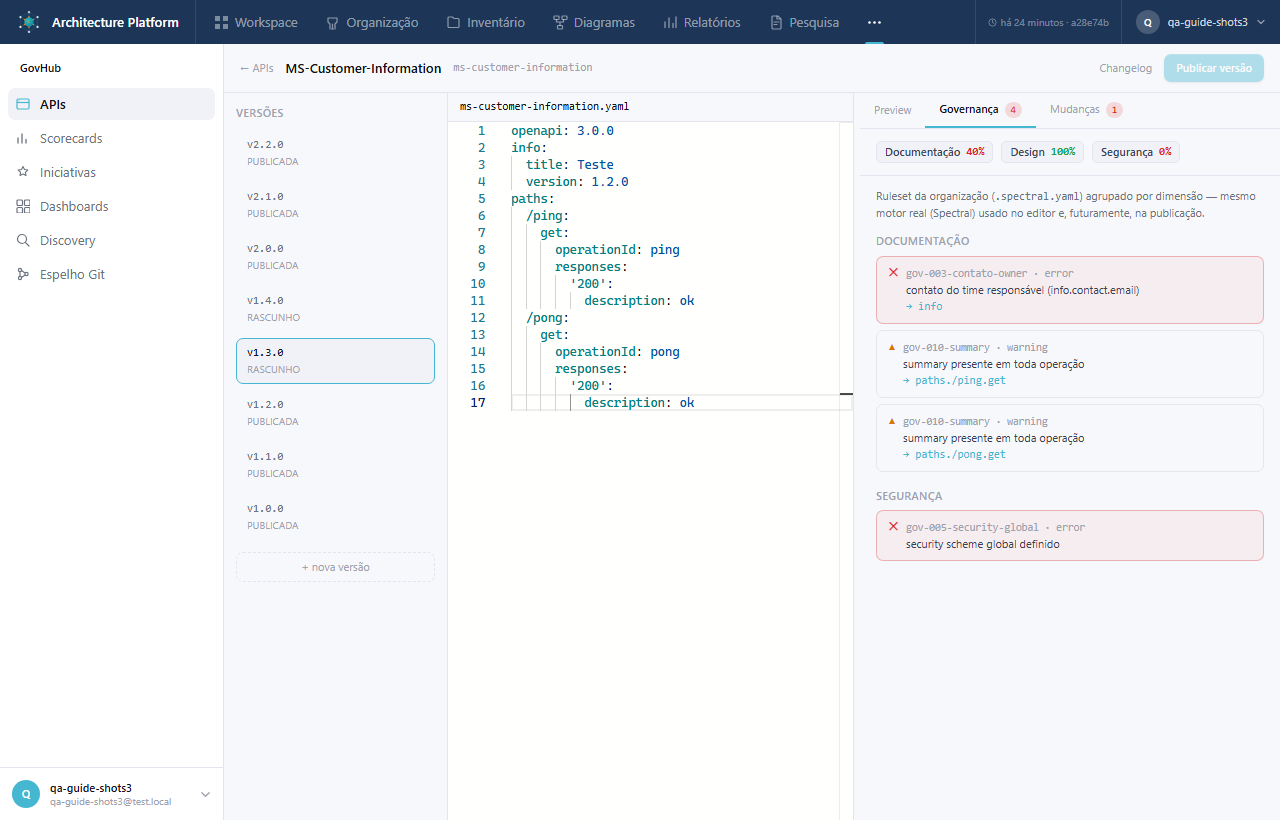
Task: Filter by Design 100% chip
Action: (1042, 152)
